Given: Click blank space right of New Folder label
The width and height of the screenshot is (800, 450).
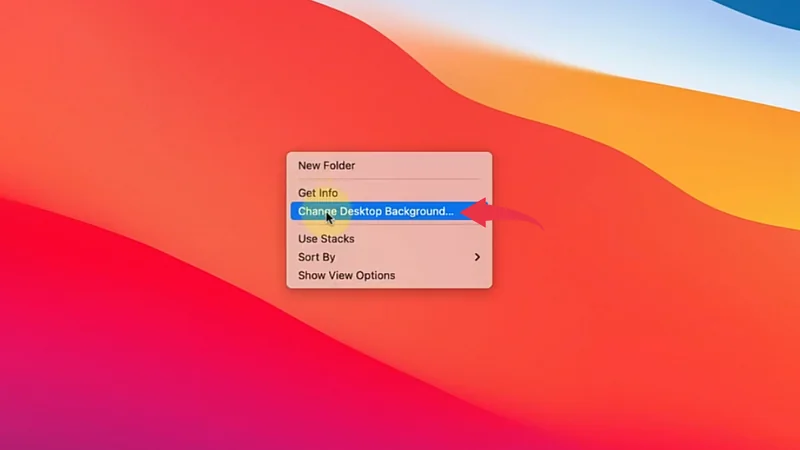Looking at the screenshot, I should click(430, 166).
